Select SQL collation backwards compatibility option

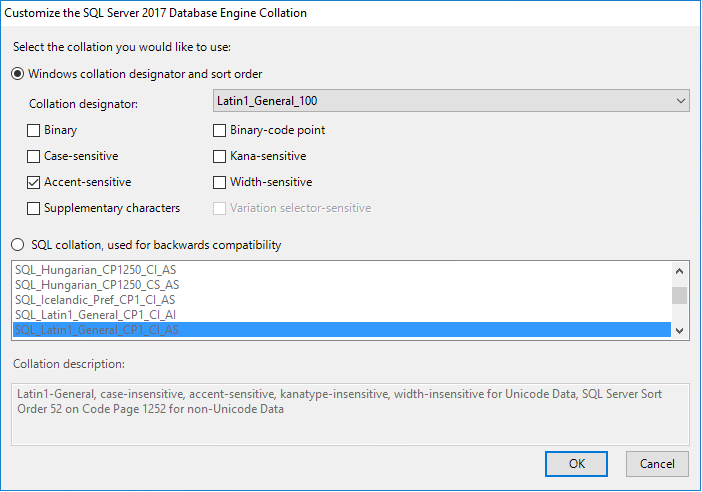[18, 245]
